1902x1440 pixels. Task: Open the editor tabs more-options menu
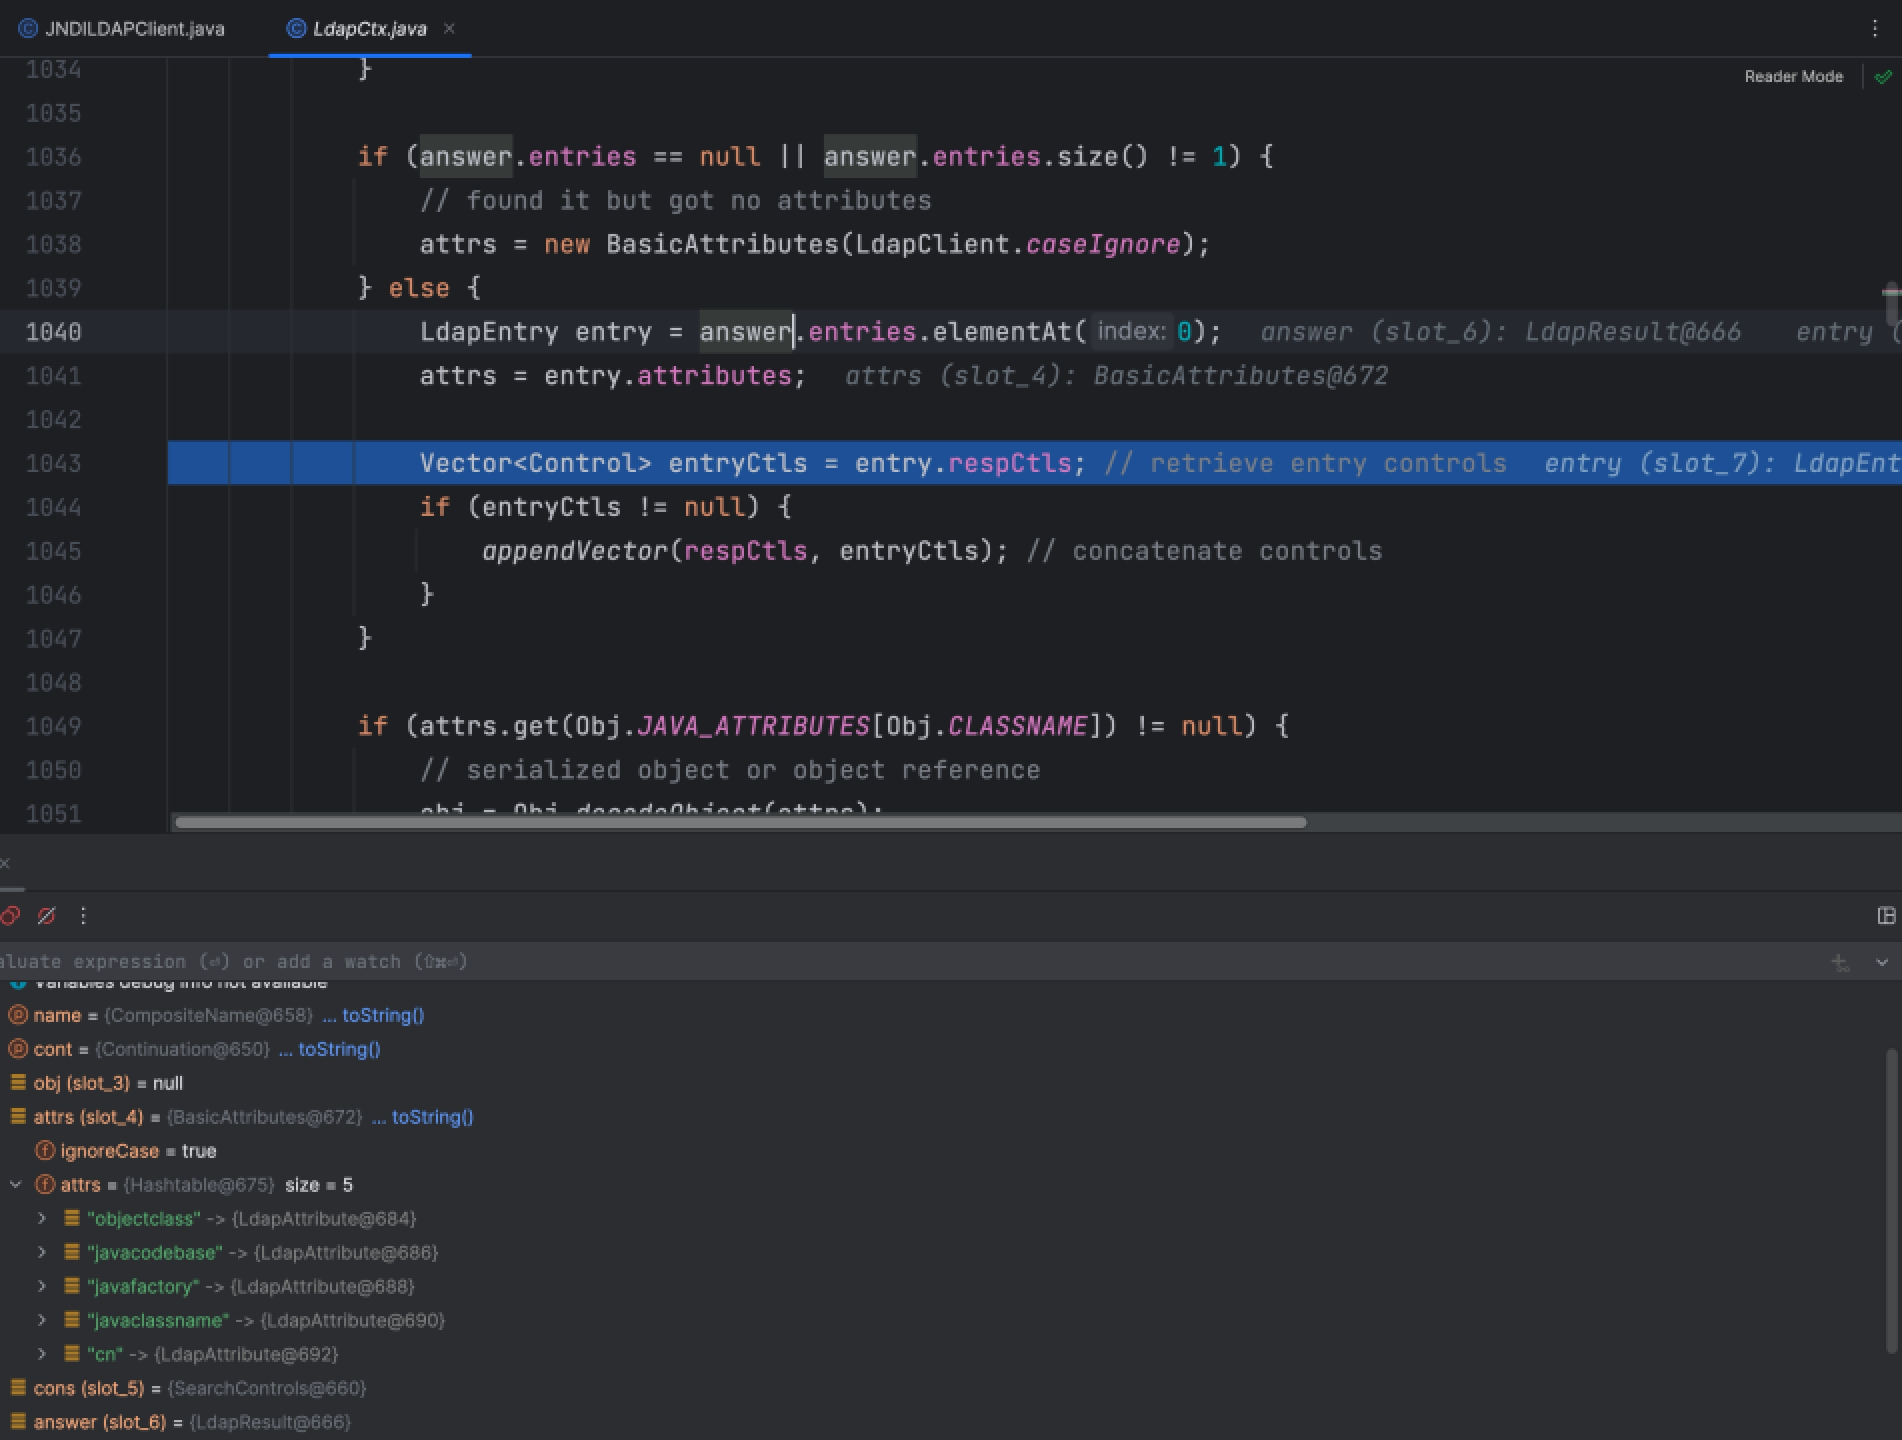click(1875, 29)
